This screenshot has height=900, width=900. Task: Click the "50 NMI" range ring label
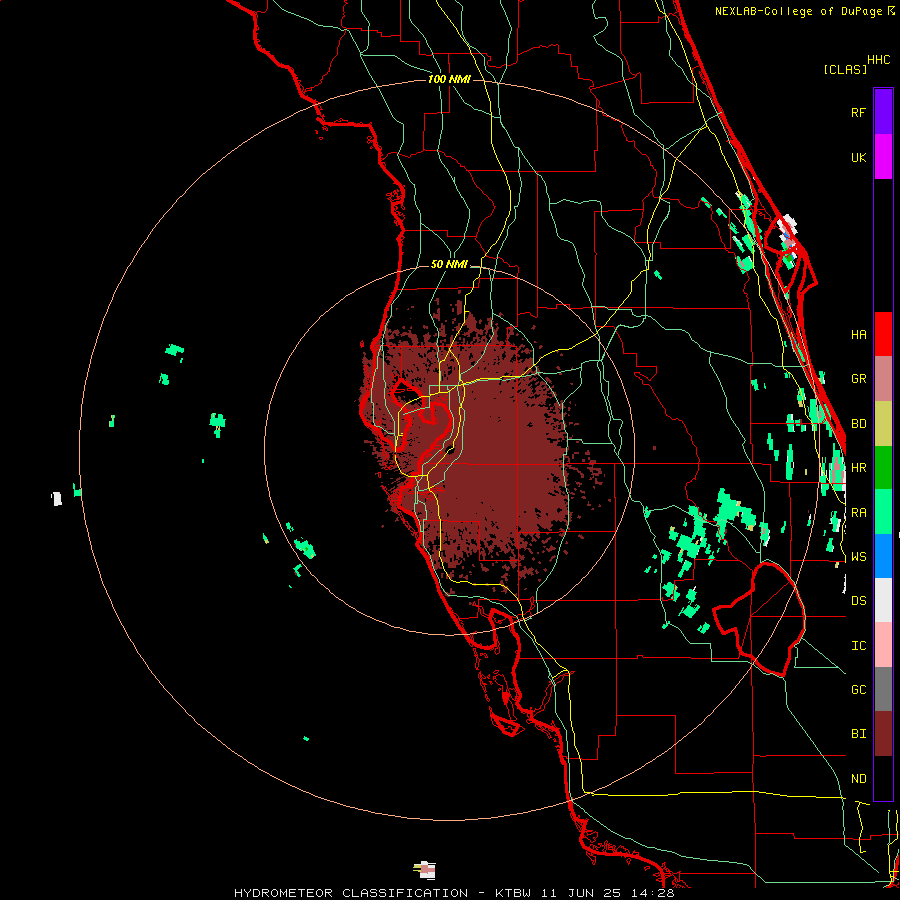pos(449,264)
